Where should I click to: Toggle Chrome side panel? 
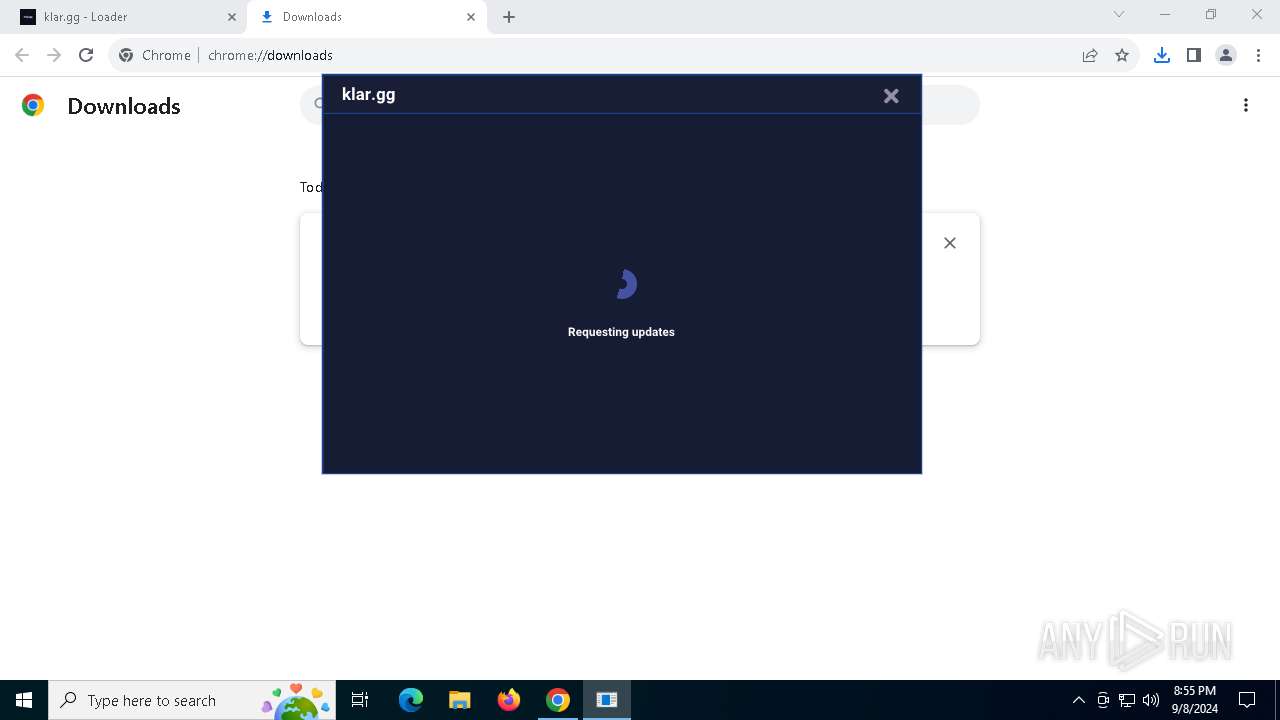(1194, 55)
